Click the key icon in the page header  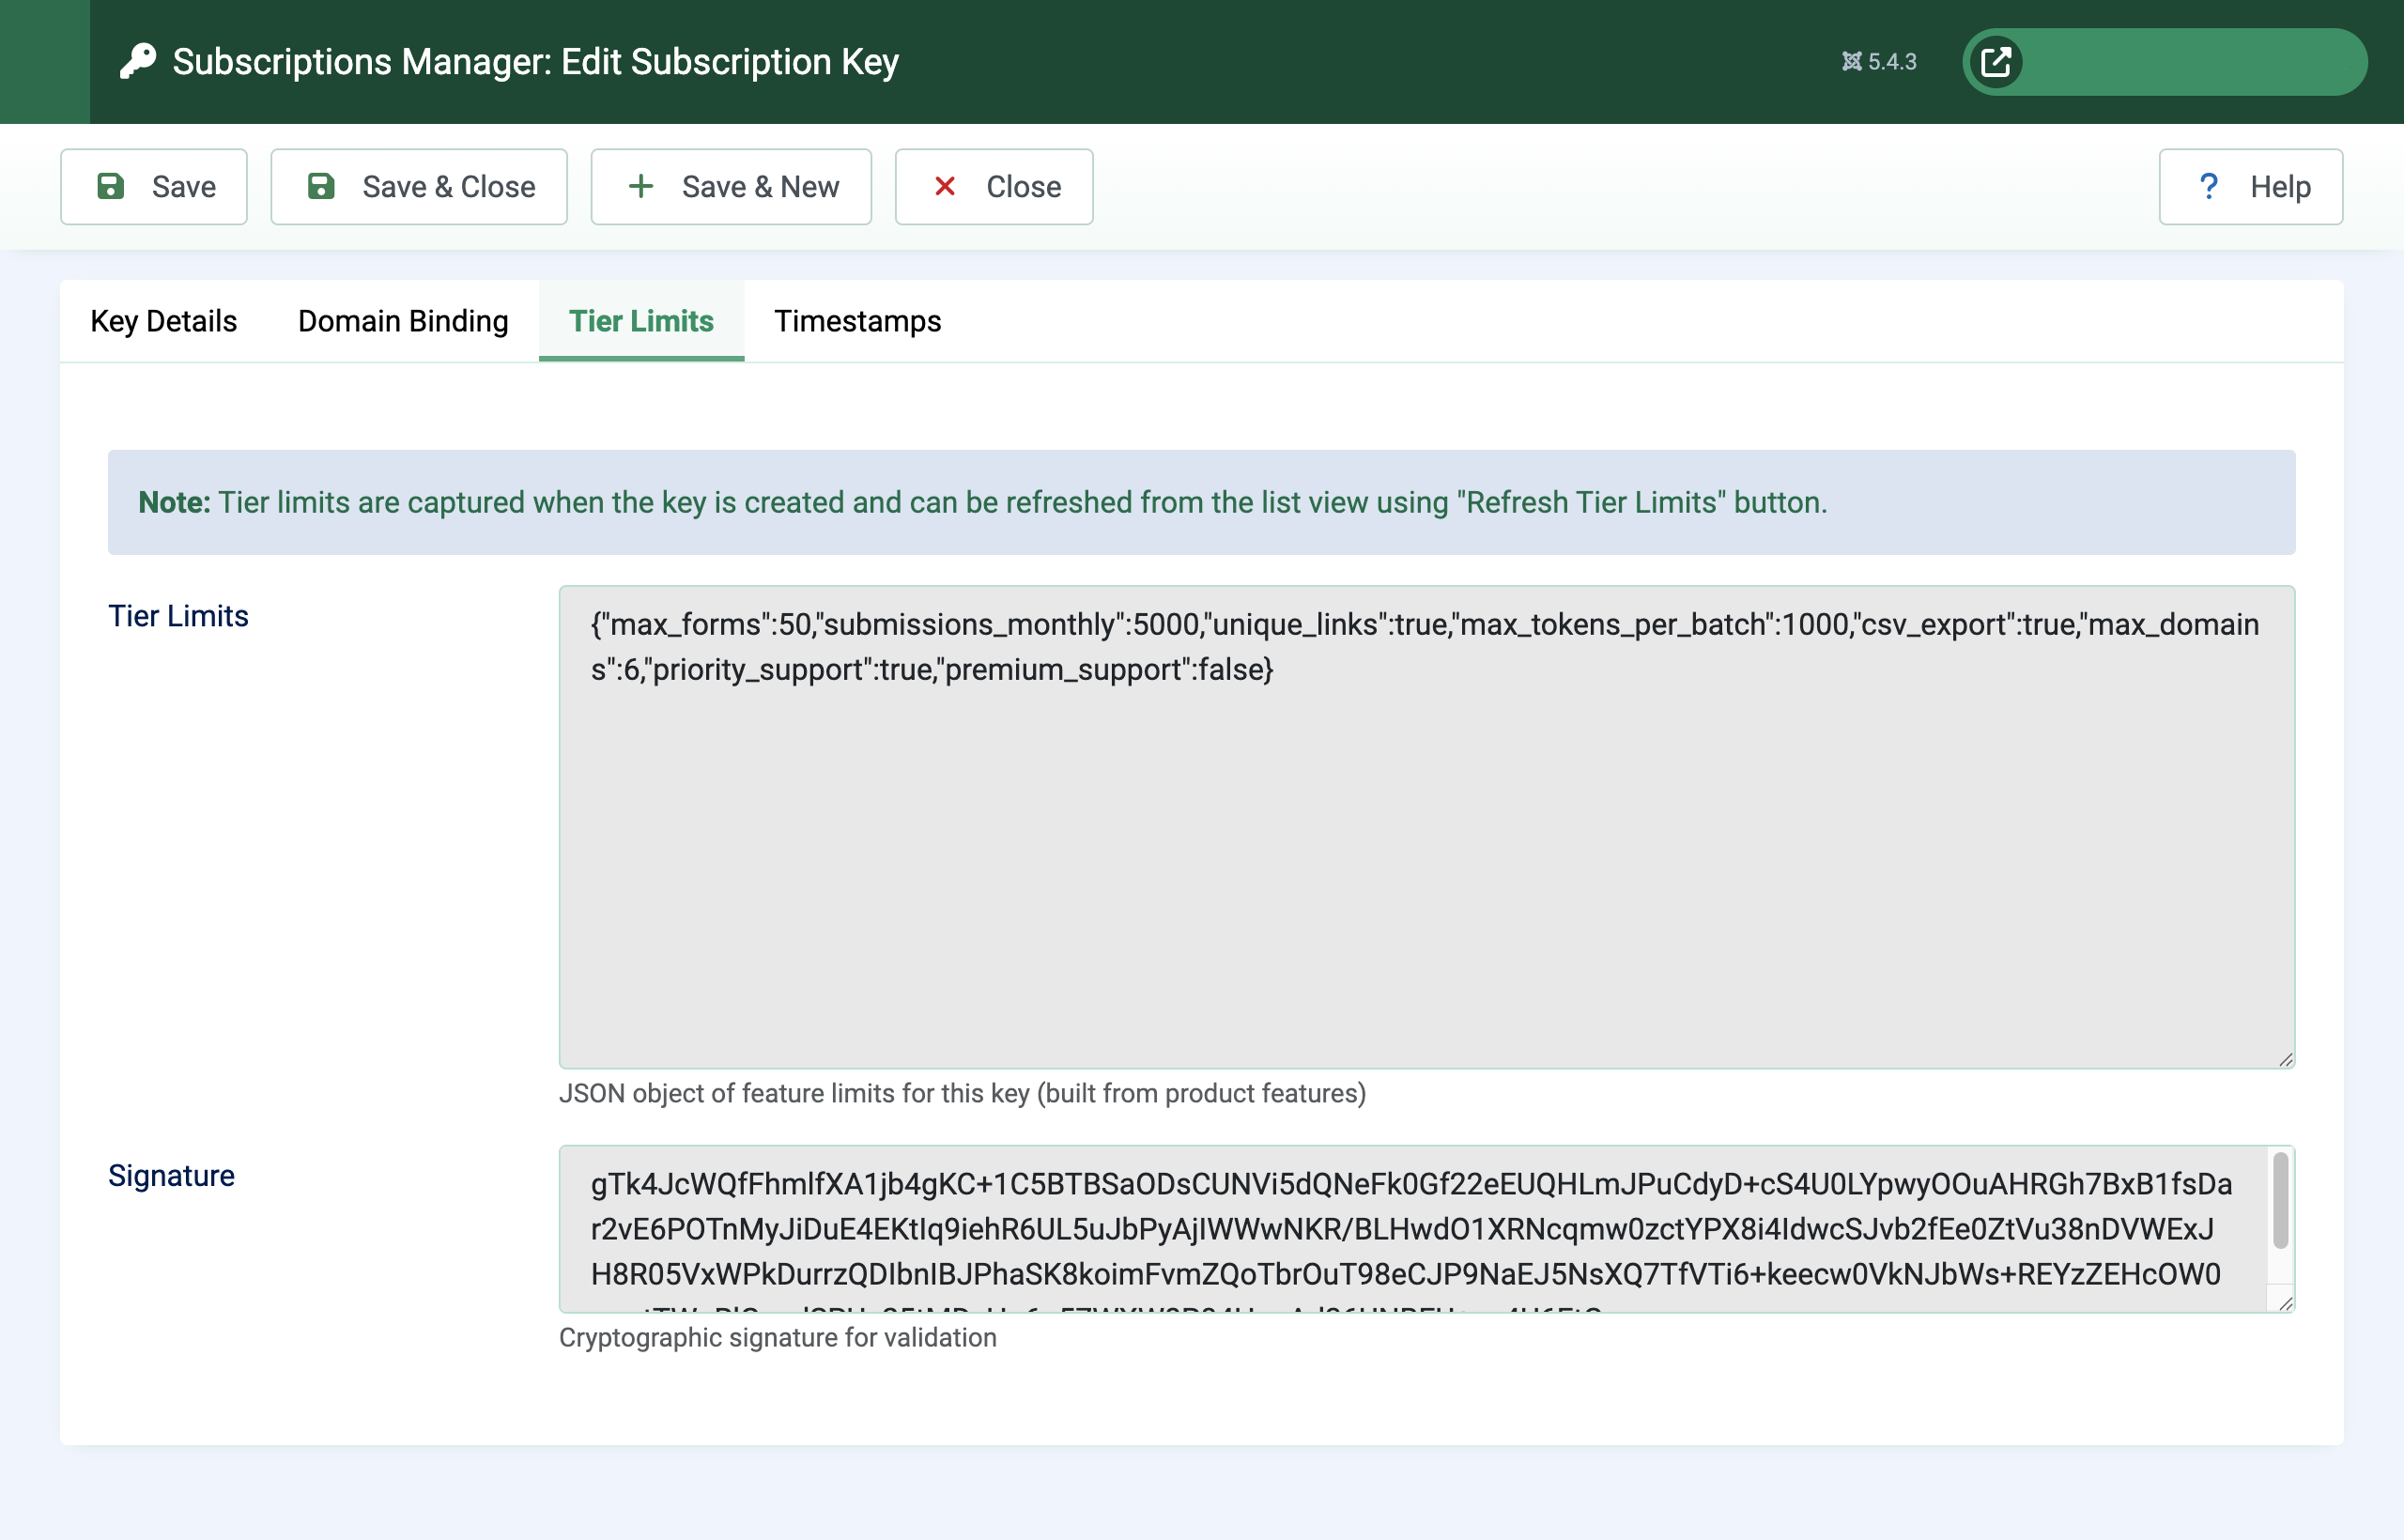138,61
